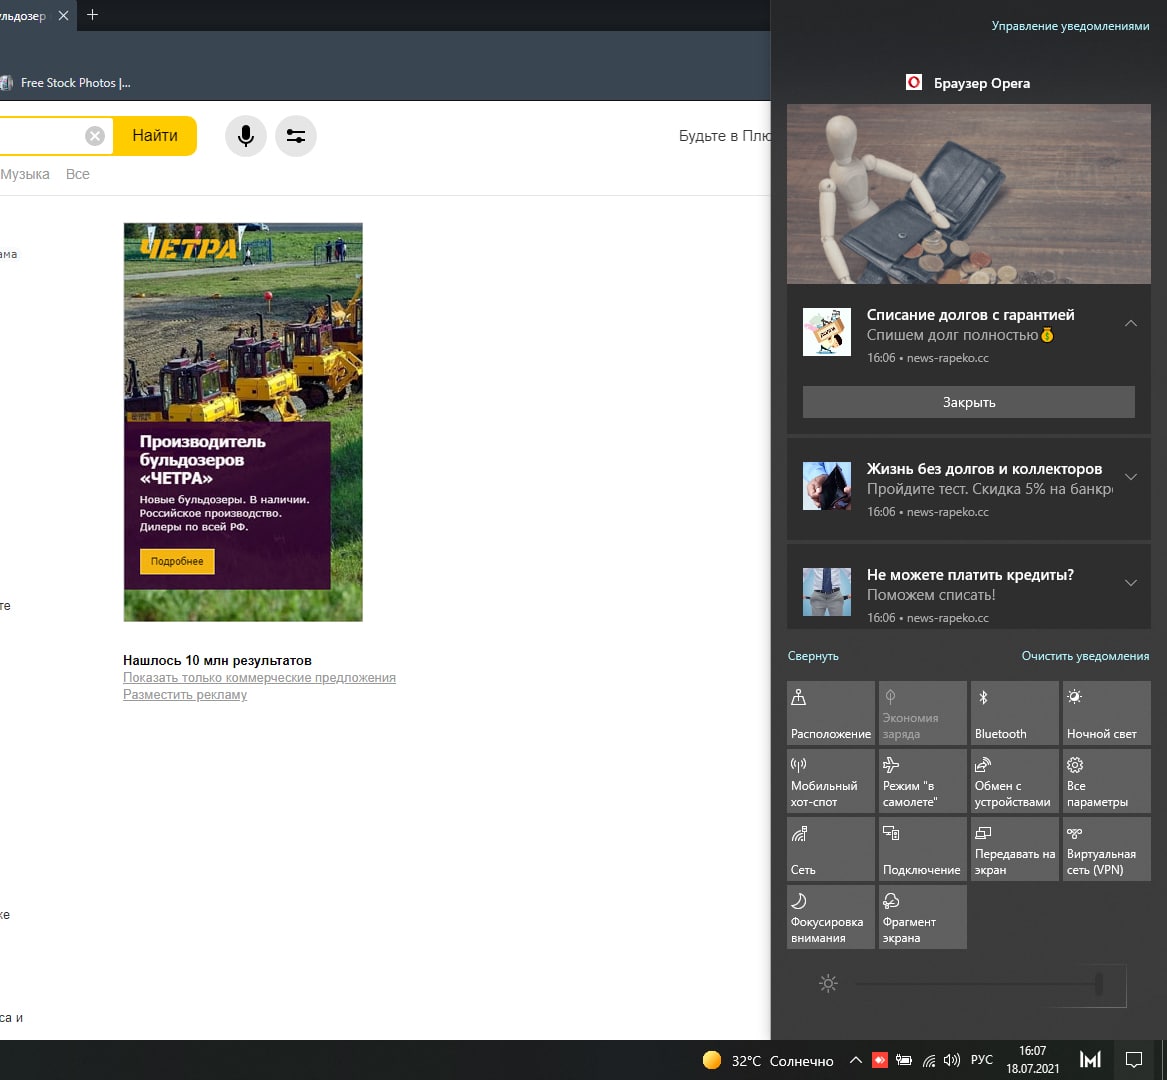Open the wallet notification large image
This screenshot has height=1080, width=1167.
(969, 194)
